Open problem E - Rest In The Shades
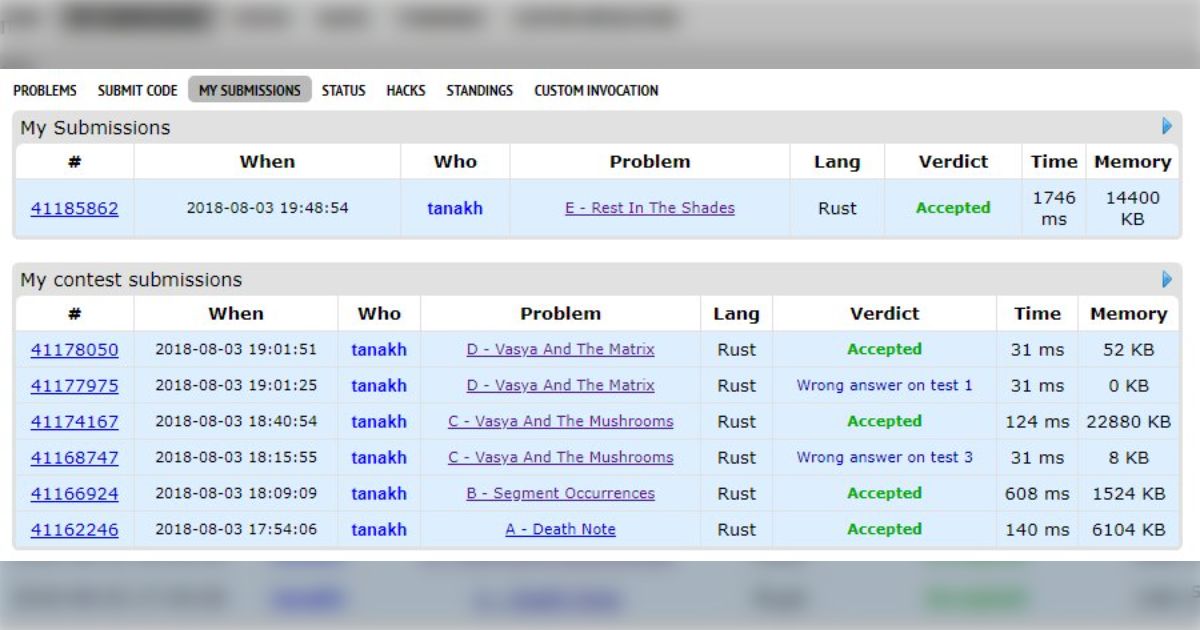Screen dimensions: 1200x630 pos(649,208)
